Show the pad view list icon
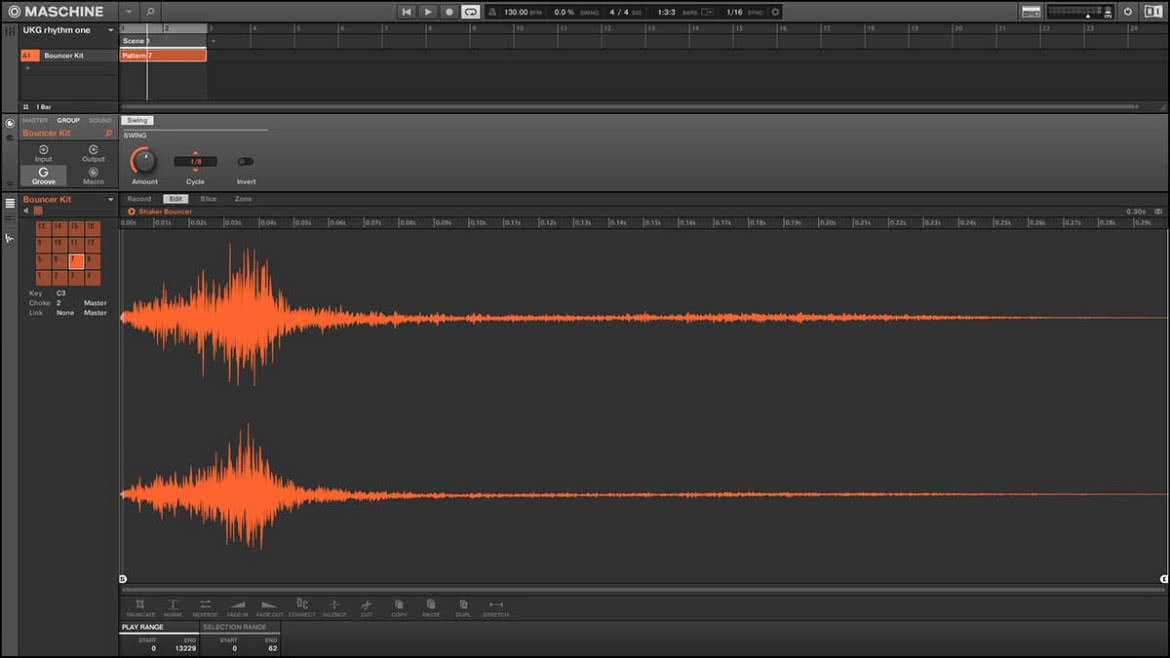Image resolution: width=1170 pixels, height=658 pixels. (x=10, y=203)
